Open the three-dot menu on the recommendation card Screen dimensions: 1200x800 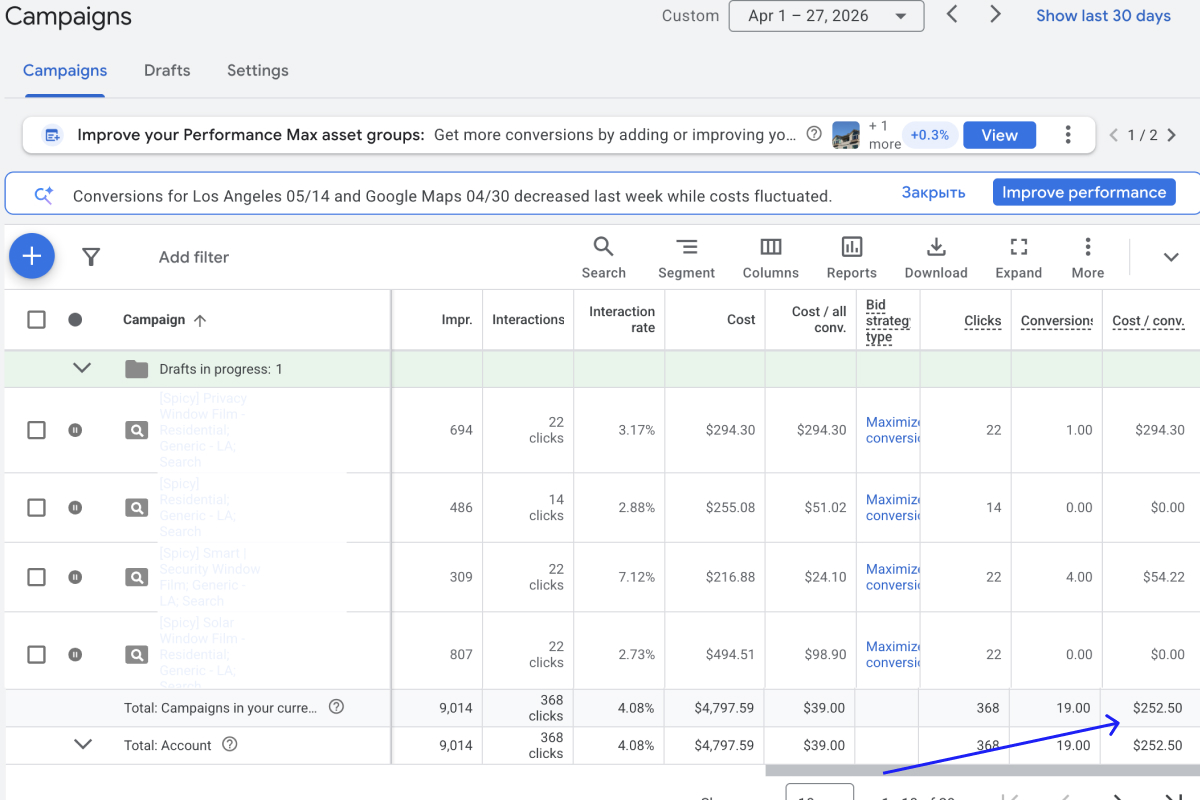click(x=1068, y=135)
